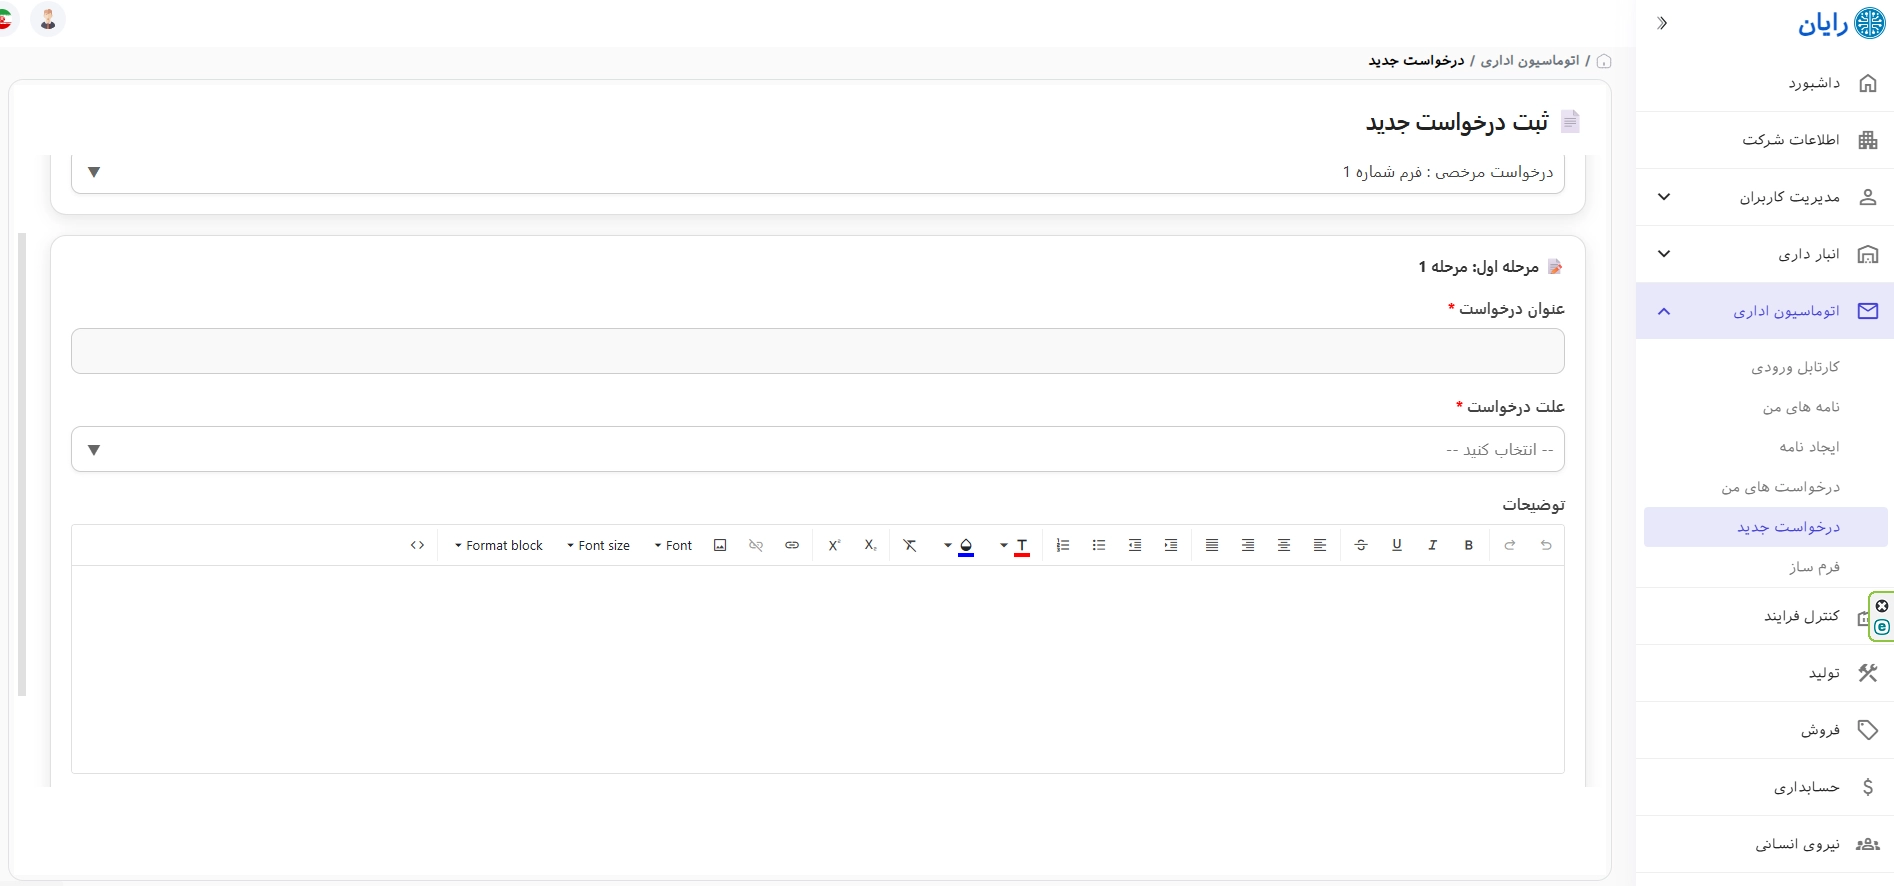Open the fill color dropdown arrow
The height and width of the screenshot is (886, 1894).
click(947, 546)
